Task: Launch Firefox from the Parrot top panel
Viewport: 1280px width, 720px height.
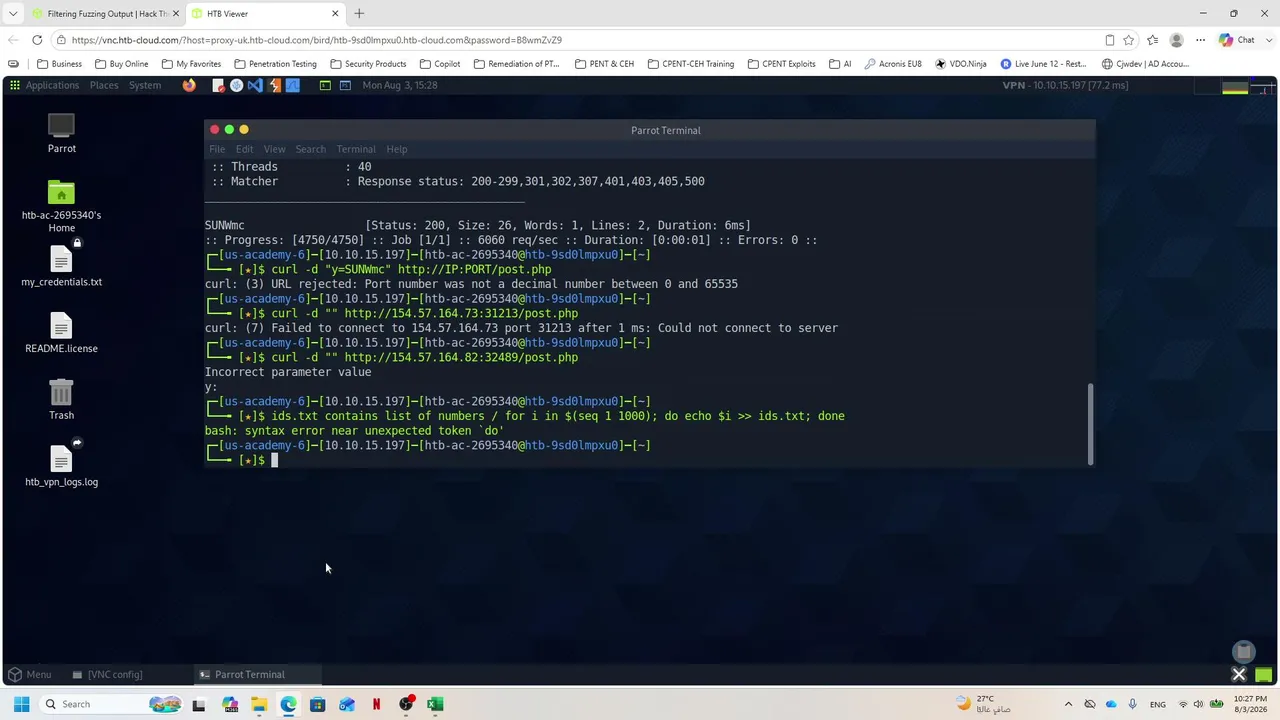Action: tap(189, 85)
